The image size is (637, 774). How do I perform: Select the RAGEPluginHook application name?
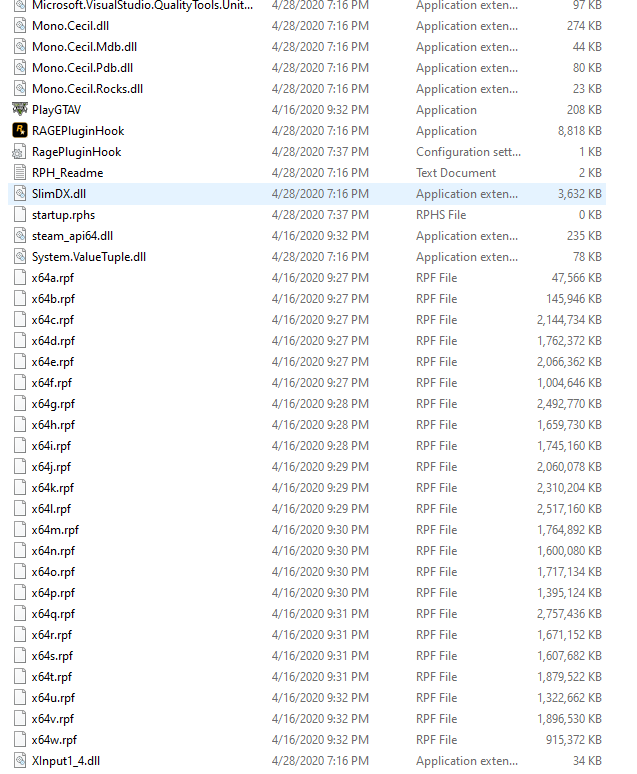[78, 131]
